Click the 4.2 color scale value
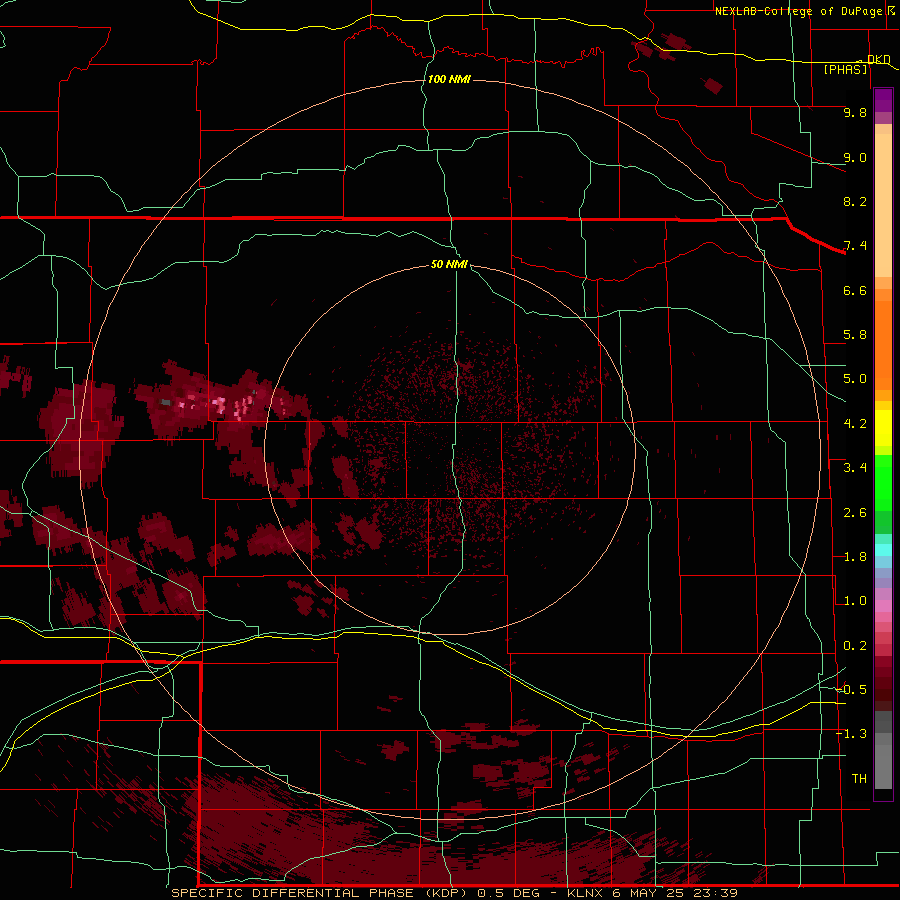This screenshot has width=900, height=900. tap(855, 424)
